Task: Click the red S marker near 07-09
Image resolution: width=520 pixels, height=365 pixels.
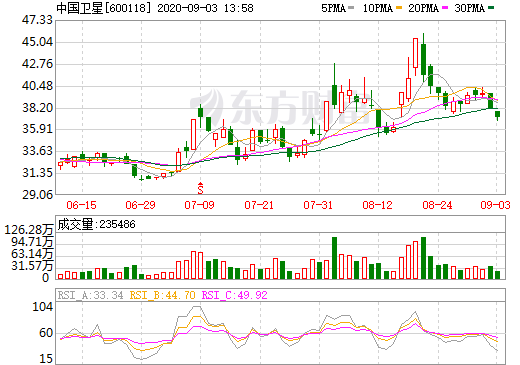Action: pyautogui.click(x=200, y=189)
